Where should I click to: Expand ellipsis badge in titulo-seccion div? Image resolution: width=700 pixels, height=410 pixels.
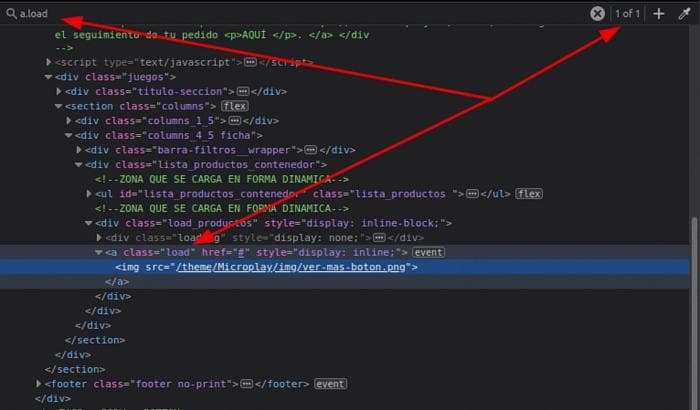click(243, 92)
